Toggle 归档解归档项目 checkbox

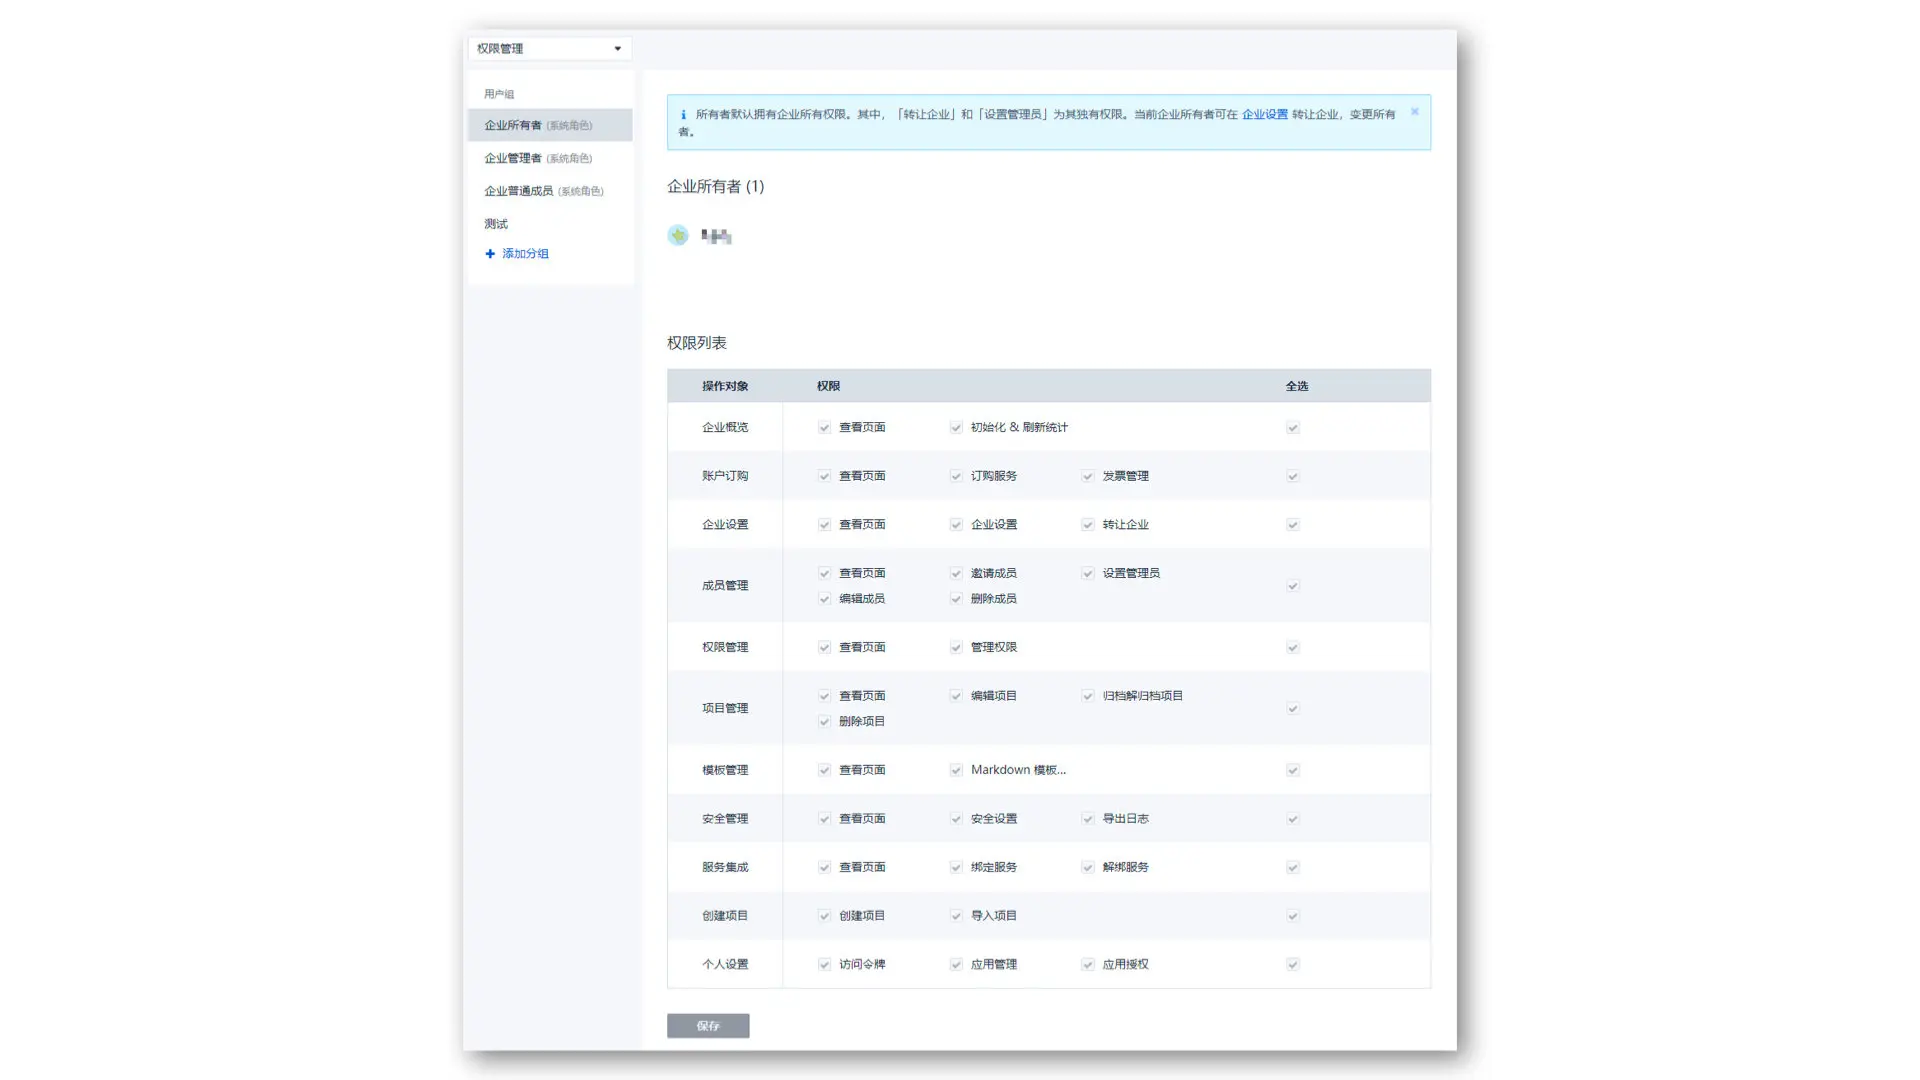click(x=1087, y=696)
